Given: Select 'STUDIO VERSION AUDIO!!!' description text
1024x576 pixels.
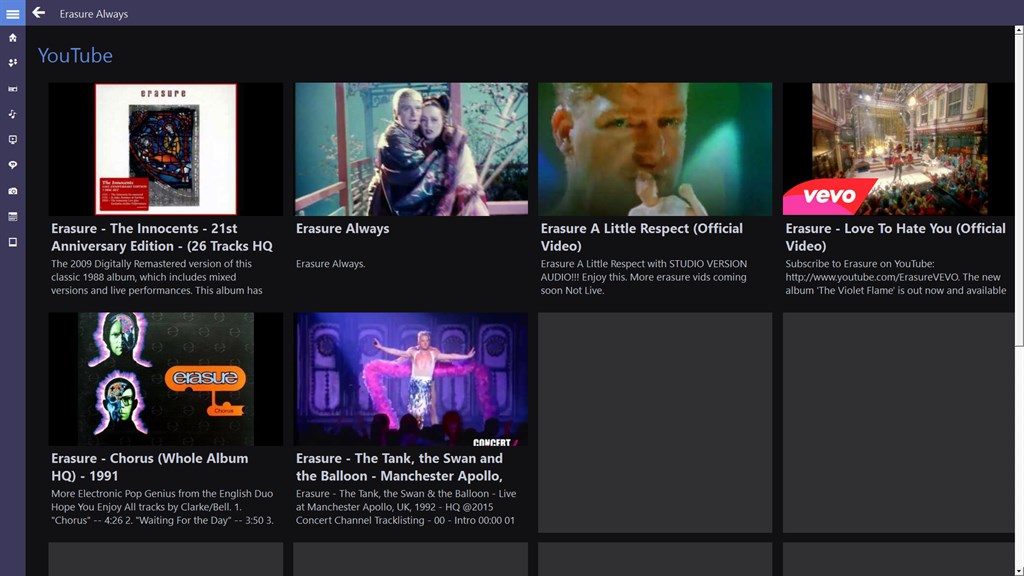Looking at the screenshot, I should [x=644, y=277].
